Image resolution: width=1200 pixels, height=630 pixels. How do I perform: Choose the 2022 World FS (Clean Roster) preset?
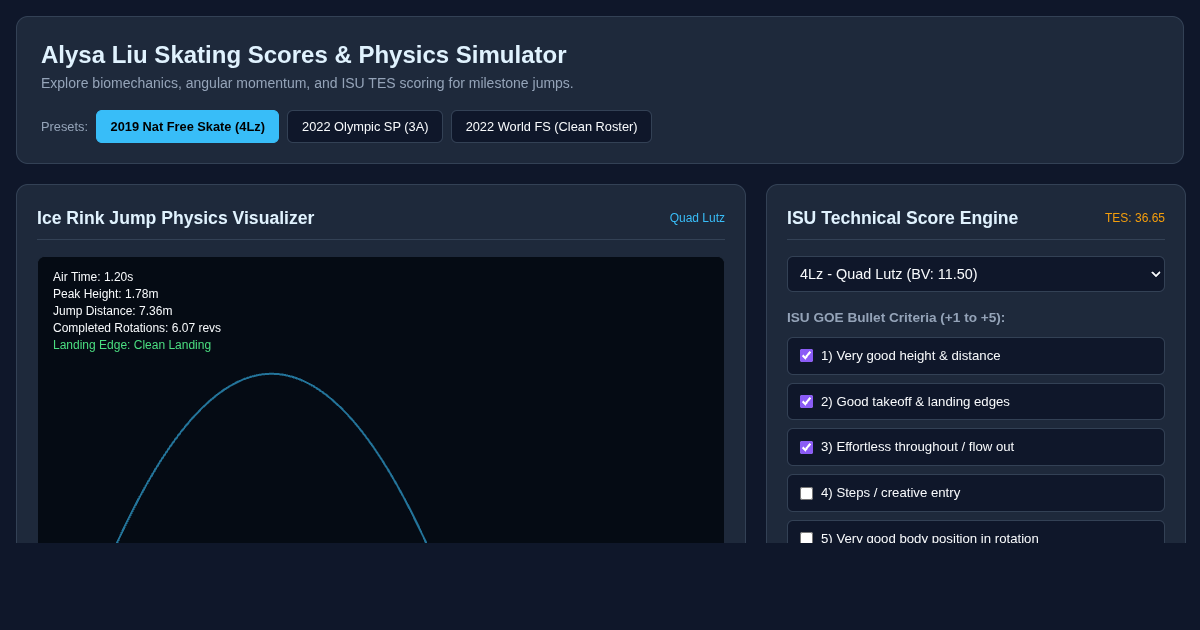click(x=551, y=126)
